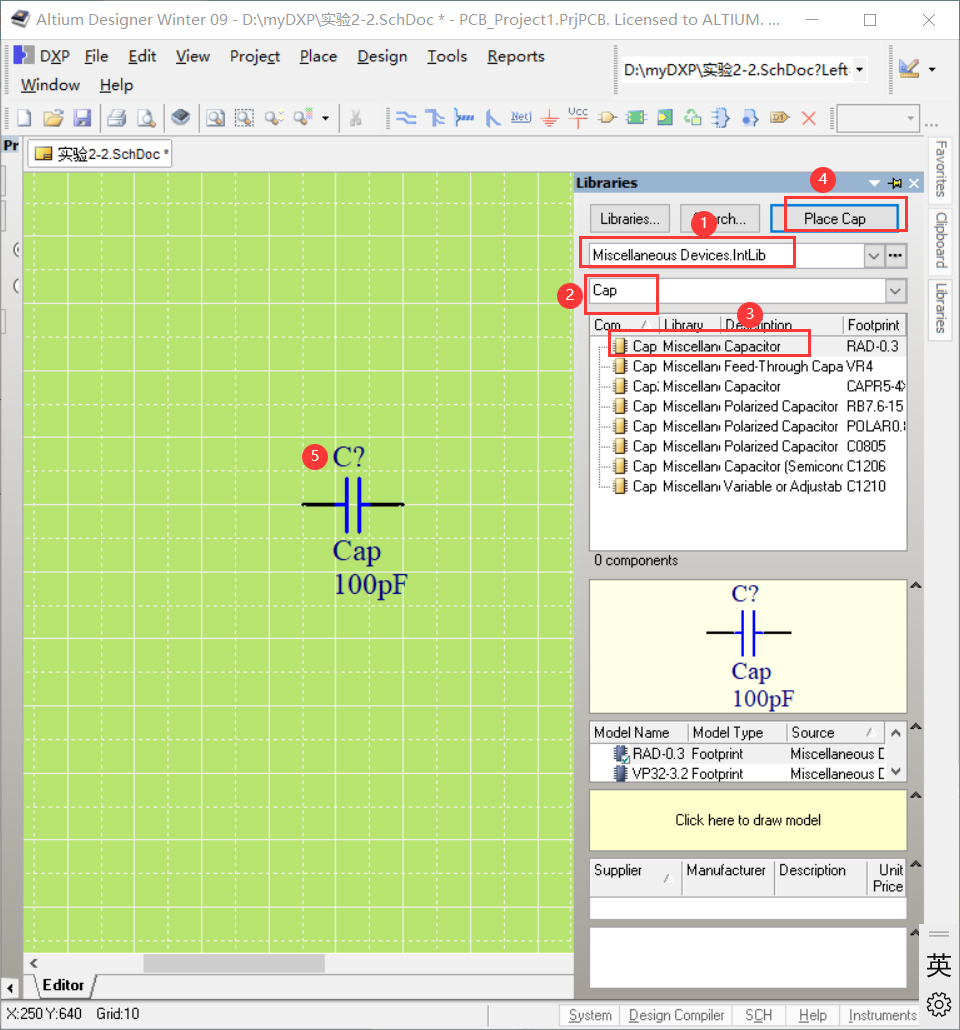This screenshot has width=960, height=1030.
Task: Click the Instruments status bar button
Action: [881, 1015]
